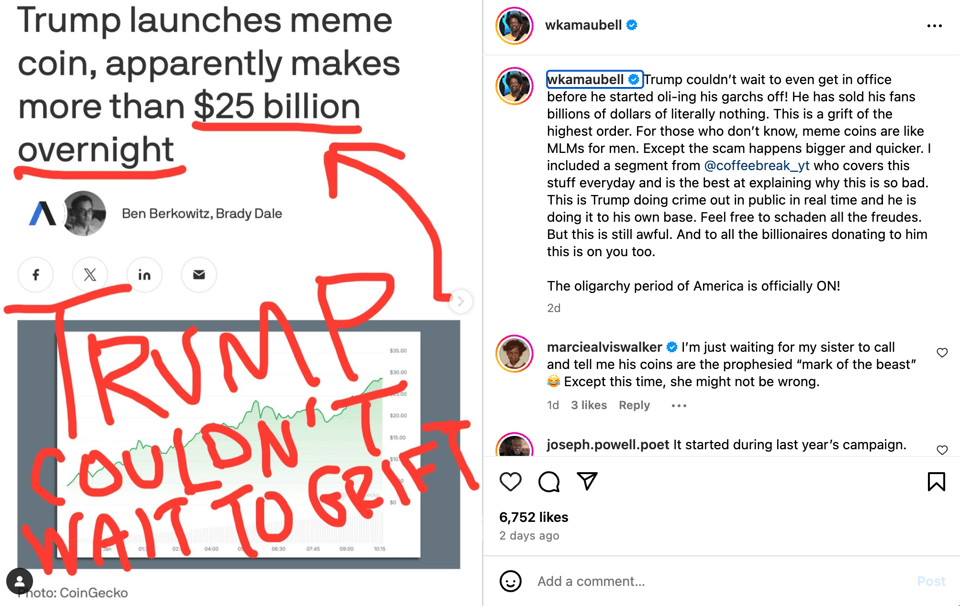Open comments via speech bubble icon
The image size is (960, 606).
549,482
